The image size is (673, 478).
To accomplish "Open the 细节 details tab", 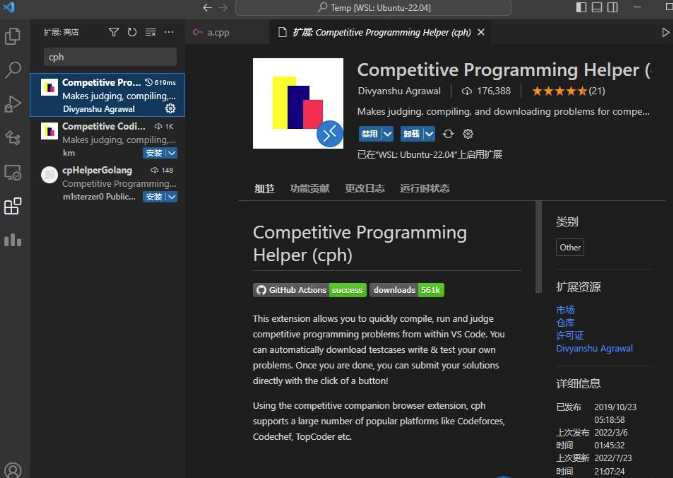I will click(x=264, y=188).
